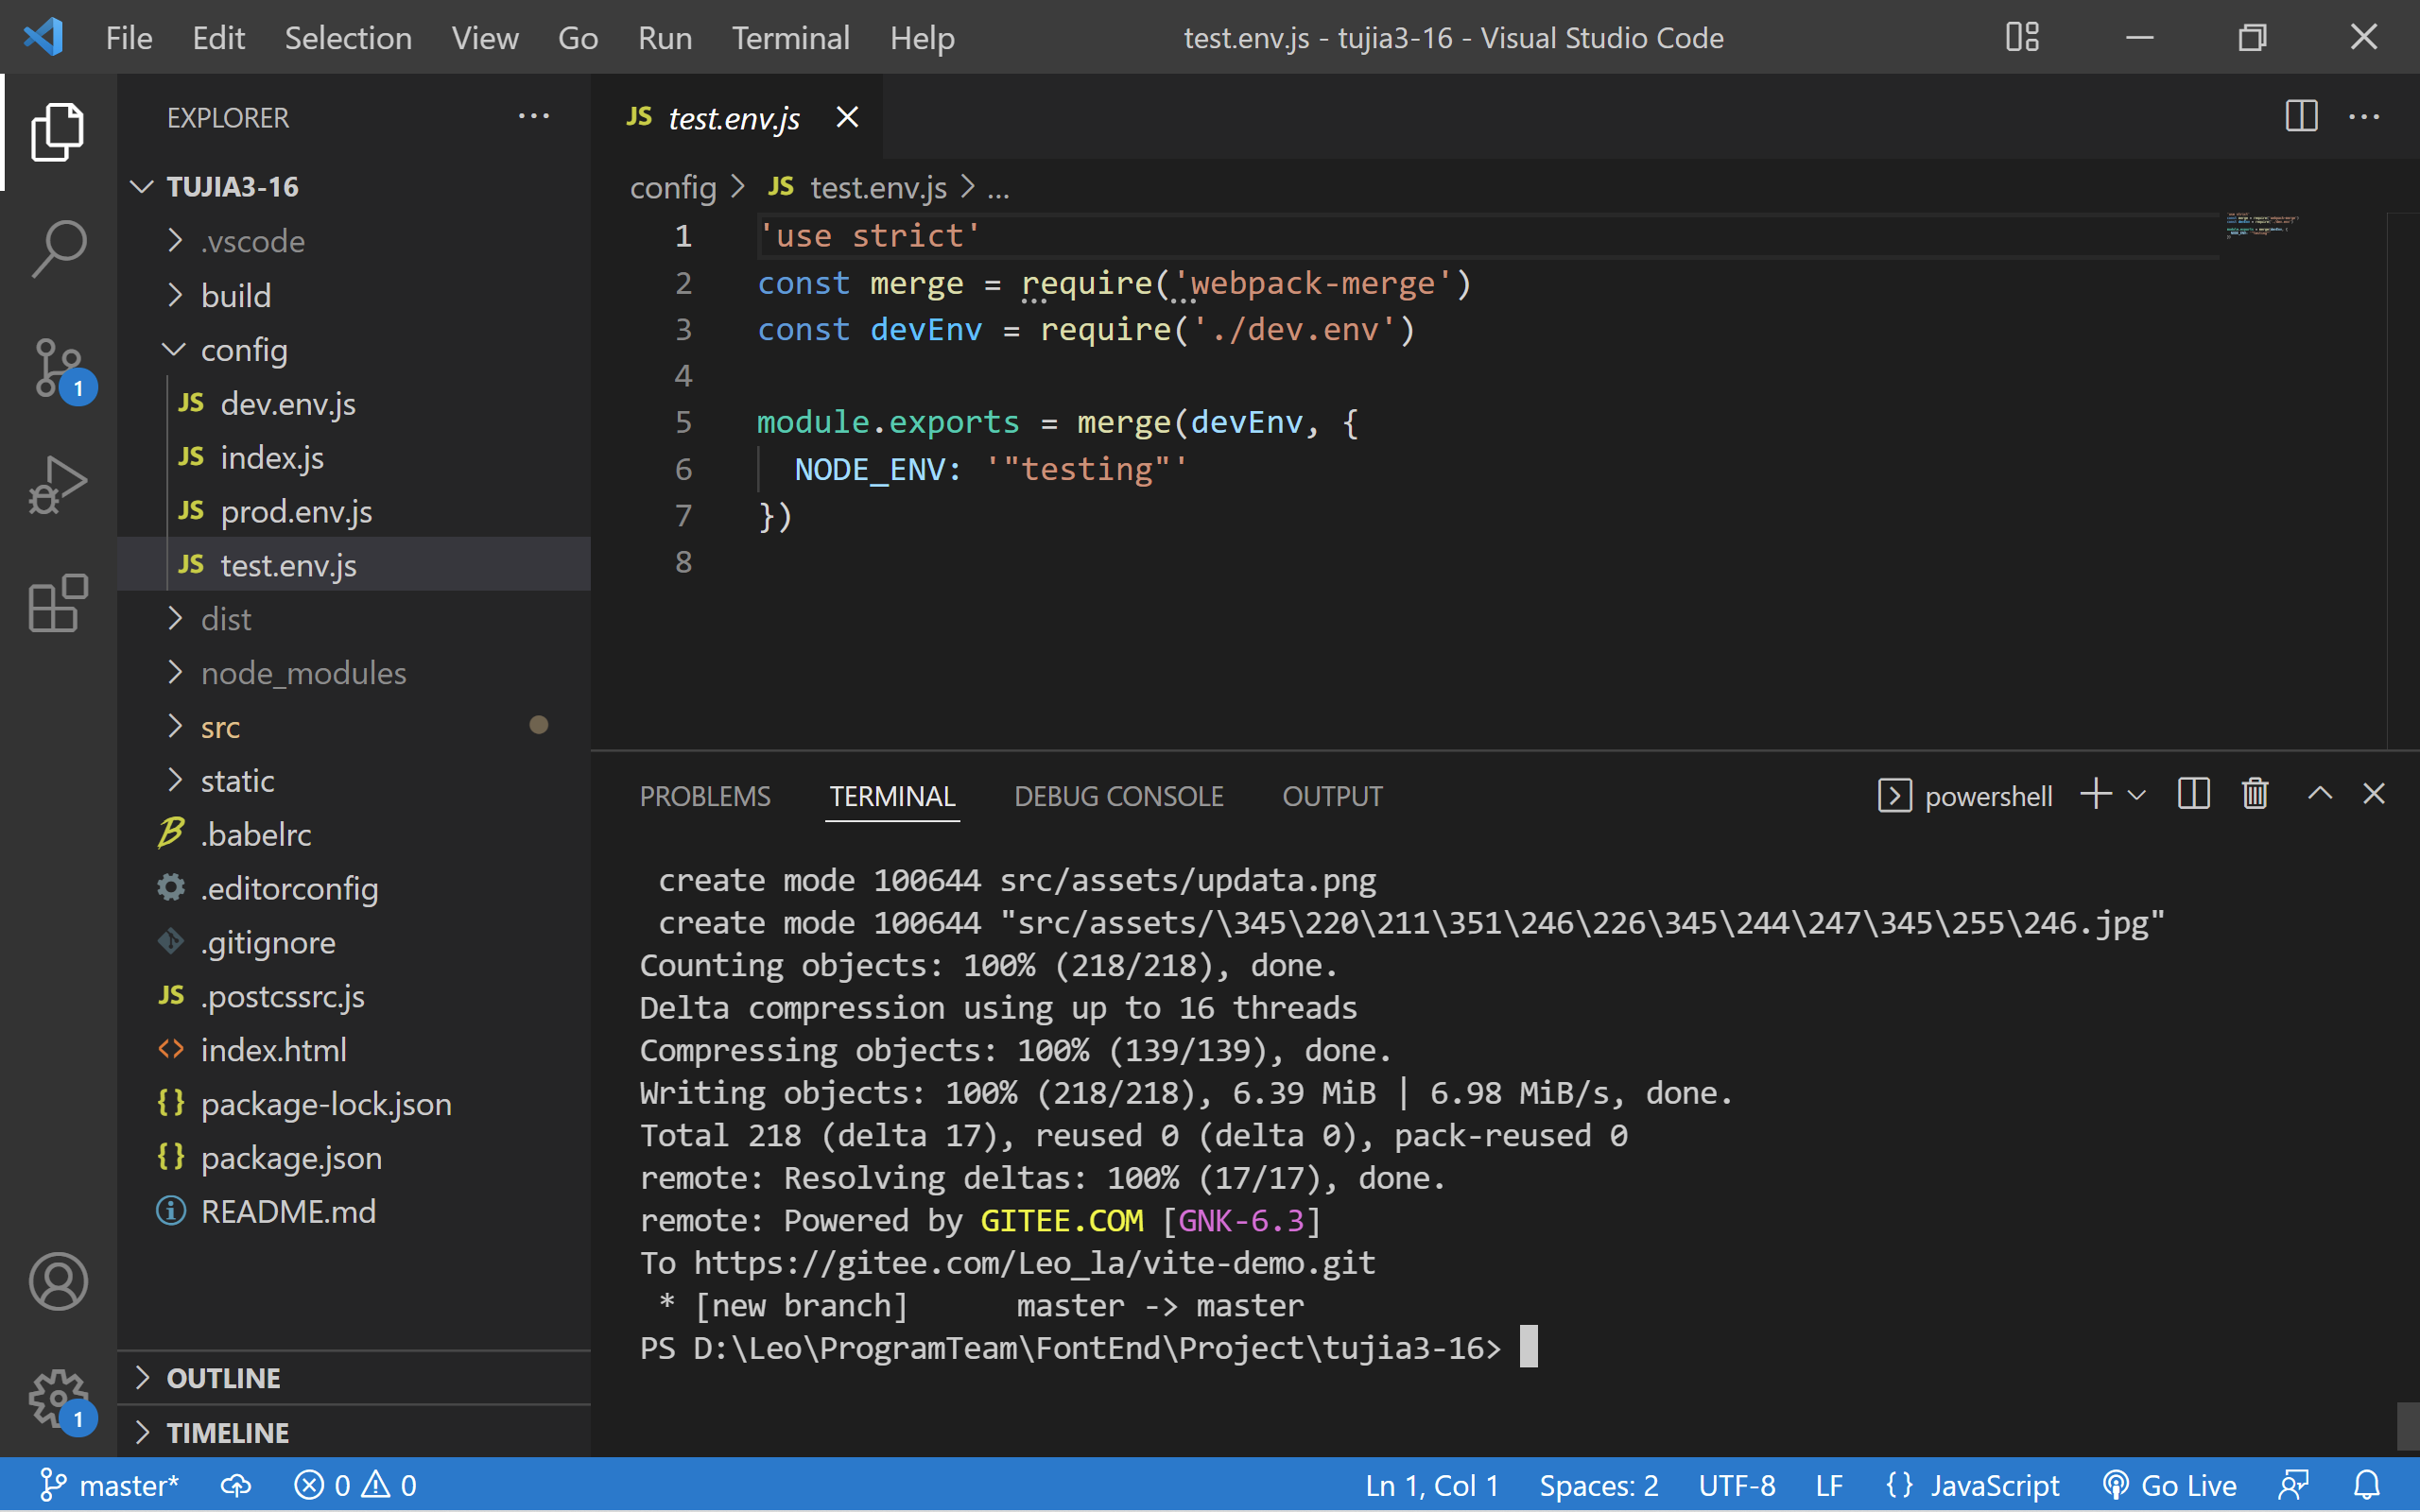
Task: Open index.html file
Action: click(354, 1050)
